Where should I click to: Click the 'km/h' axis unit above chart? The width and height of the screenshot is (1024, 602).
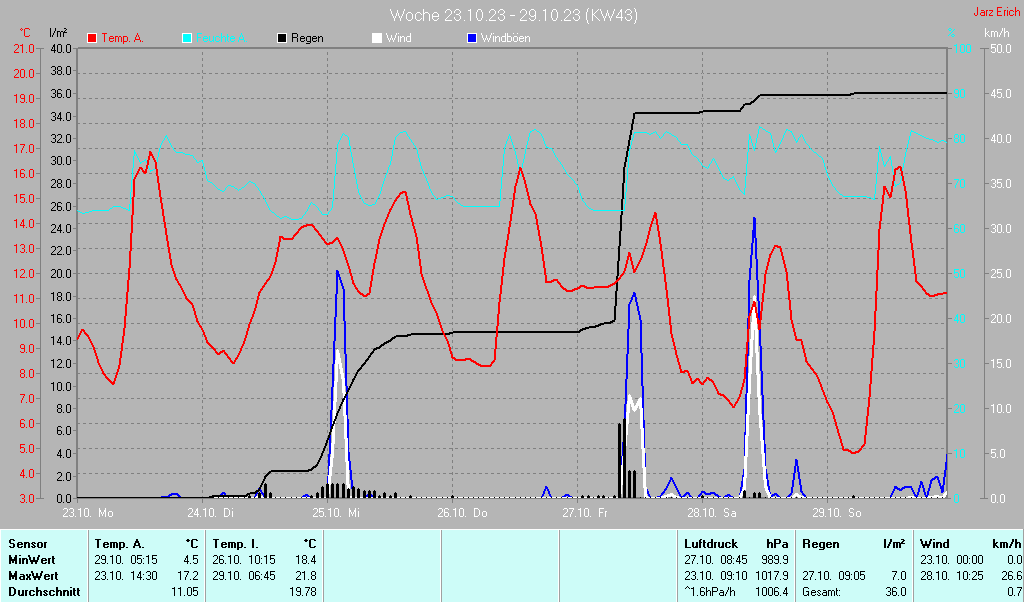tap(997, 33)
